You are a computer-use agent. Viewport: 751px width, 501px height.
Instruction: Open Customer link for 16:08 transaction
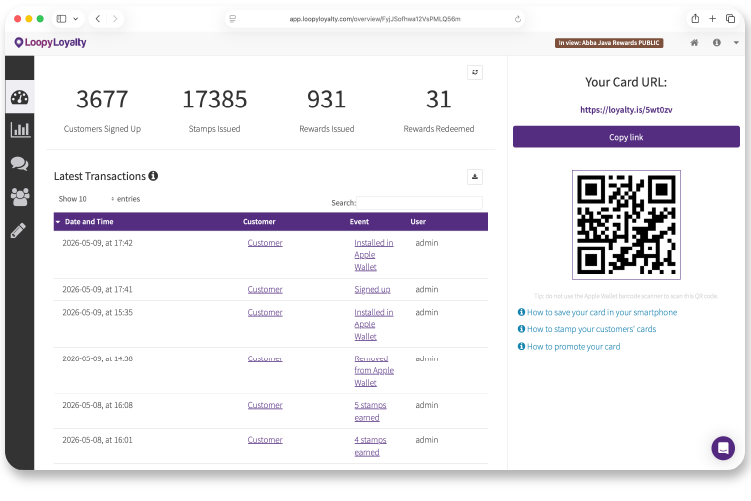click(x=265, y=405)
